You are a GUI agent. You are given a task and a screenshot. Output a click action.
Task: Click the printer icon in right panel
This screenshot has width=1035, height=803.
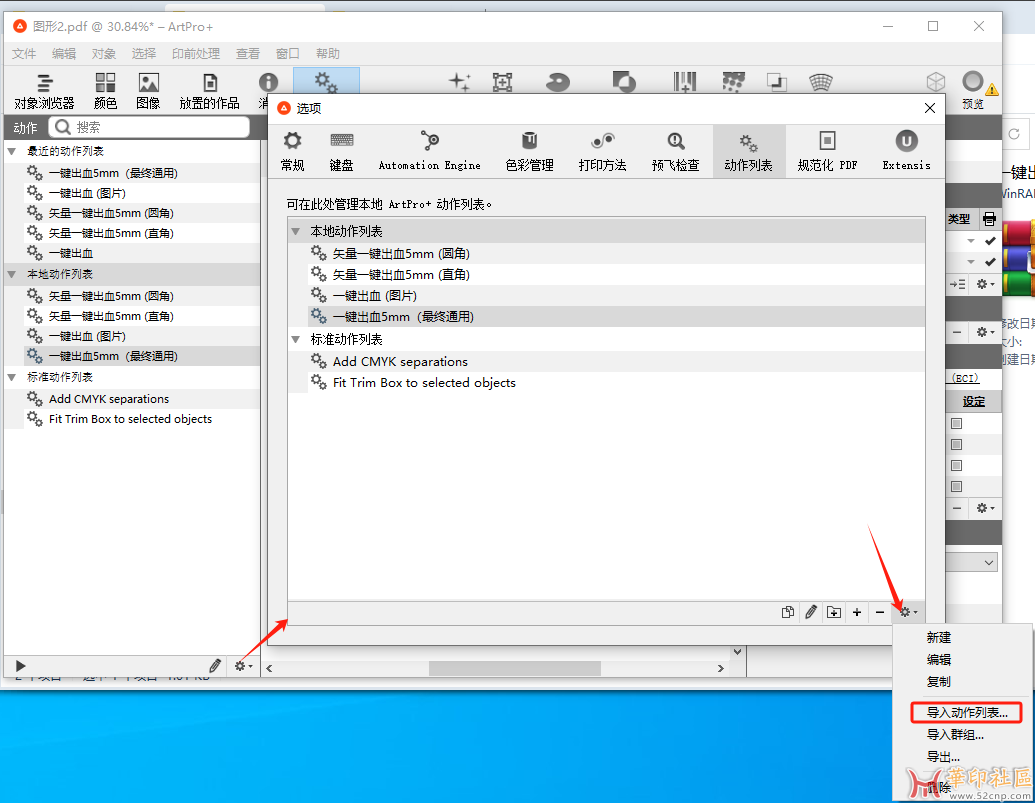coord(989,219)
